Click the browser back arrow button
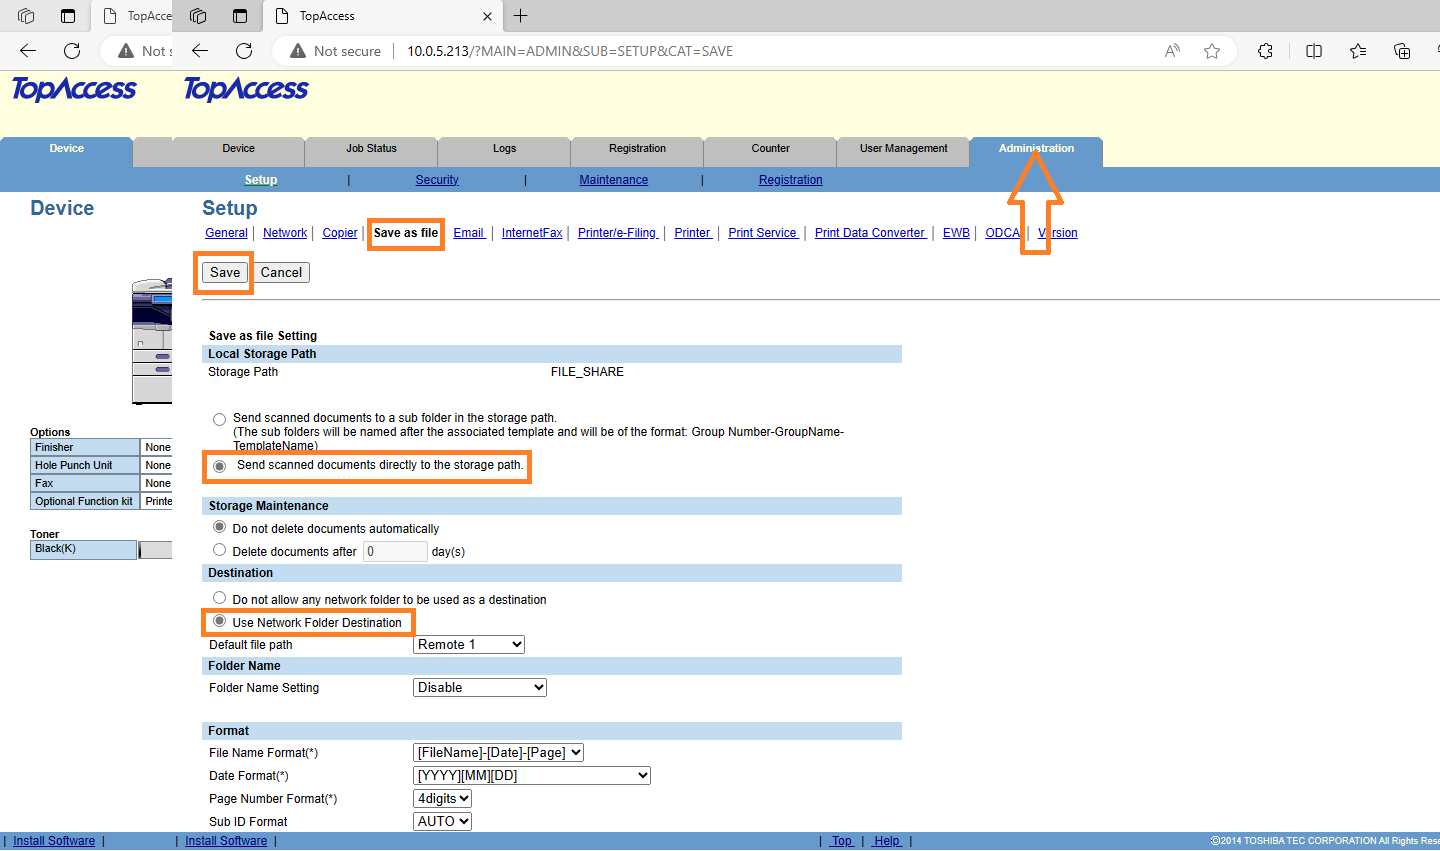Viewport: 1440px width, 851px height. click(x=200, y=51)
